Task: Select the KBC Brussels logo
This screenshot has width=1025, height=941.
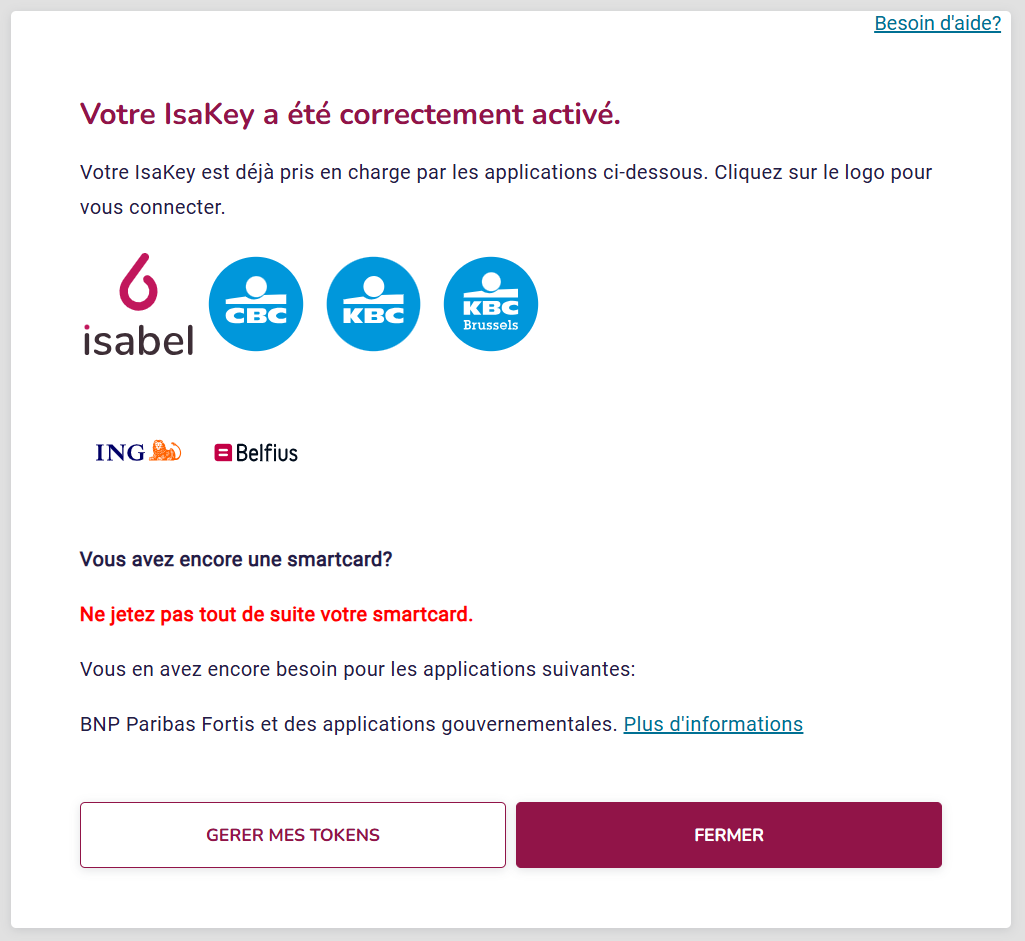Action: pos(491,304)
